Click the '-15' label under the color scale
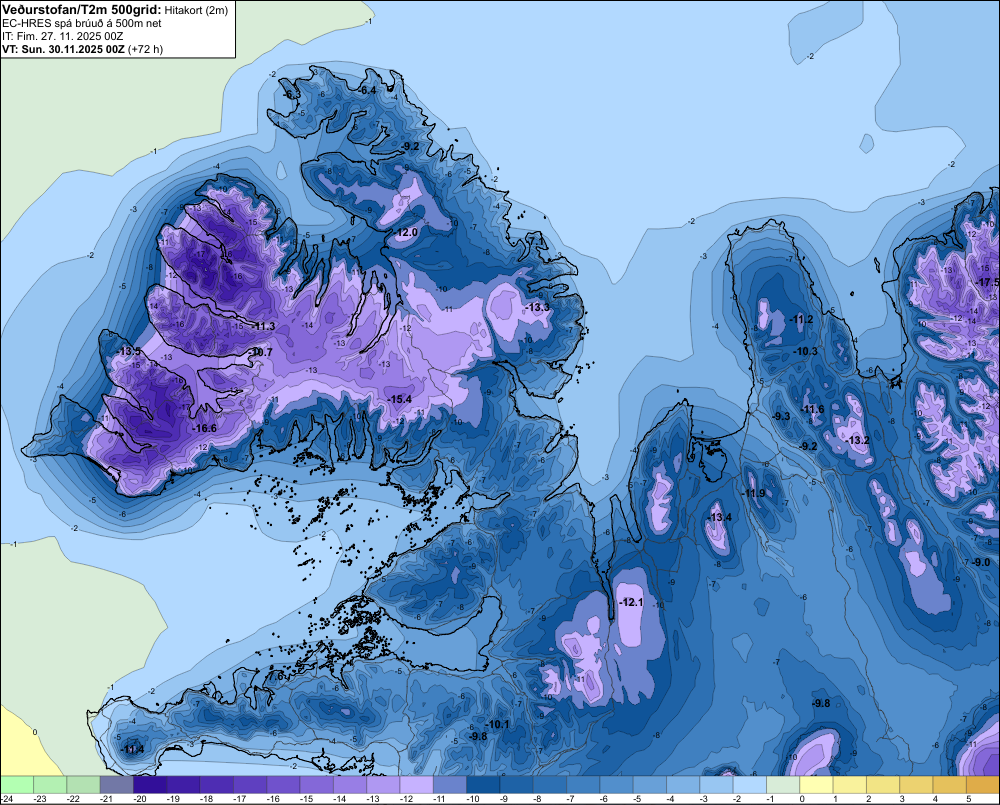This screenshot has height=805, width=1000. pyautogui.click(x=306, y=799)
